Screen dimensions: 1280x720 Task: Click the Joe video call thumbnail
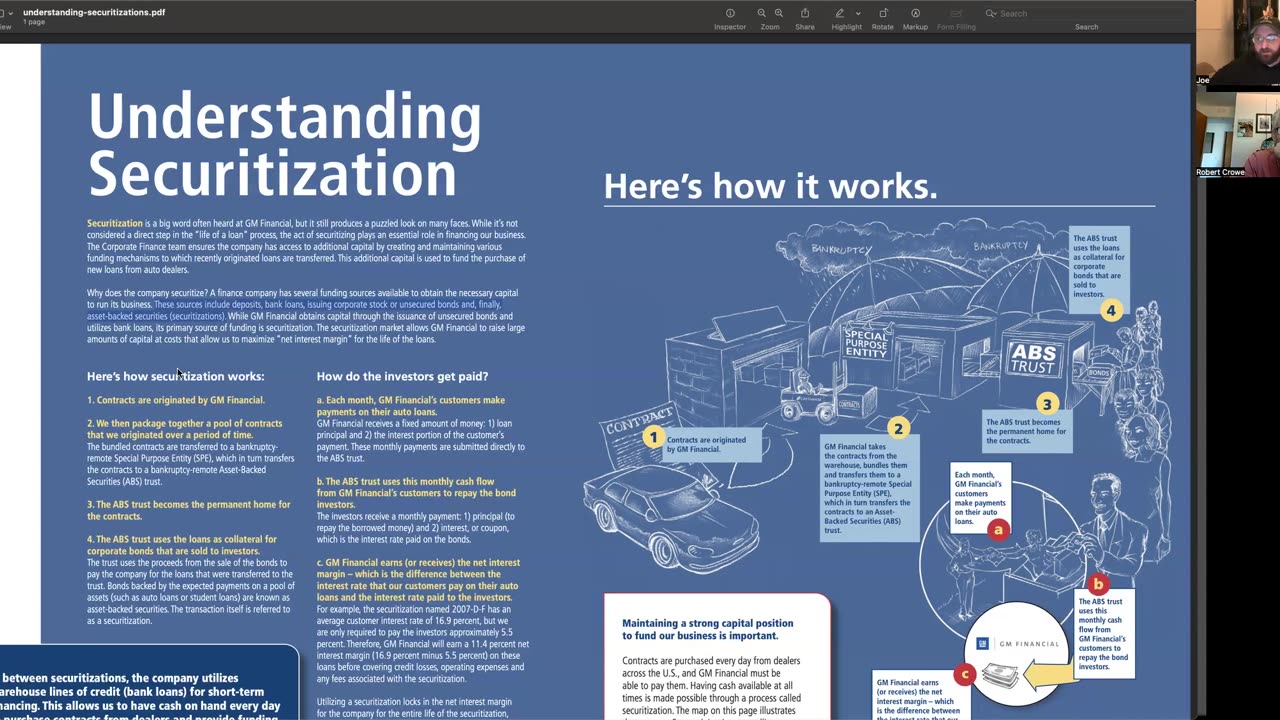(x=1237, y=43)
